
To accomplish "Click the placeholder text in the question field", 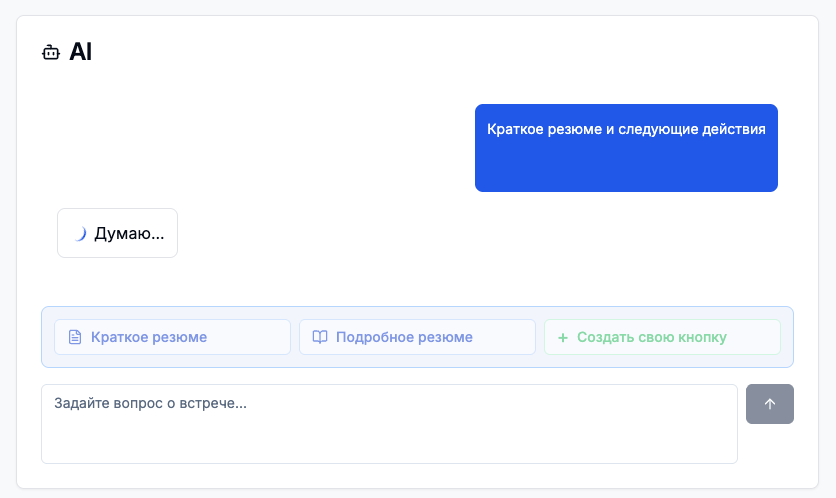I will click(150, 403).
